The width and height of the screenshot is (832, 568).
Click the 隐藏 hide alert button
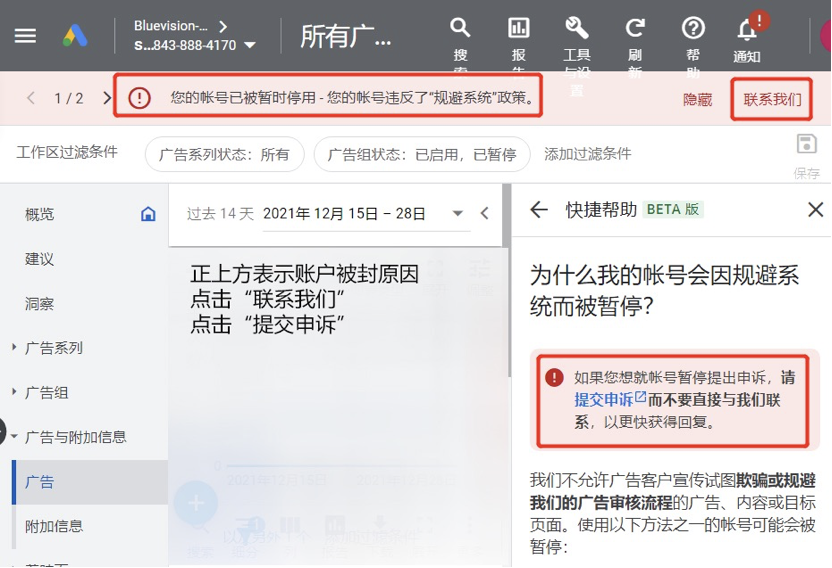697,99
